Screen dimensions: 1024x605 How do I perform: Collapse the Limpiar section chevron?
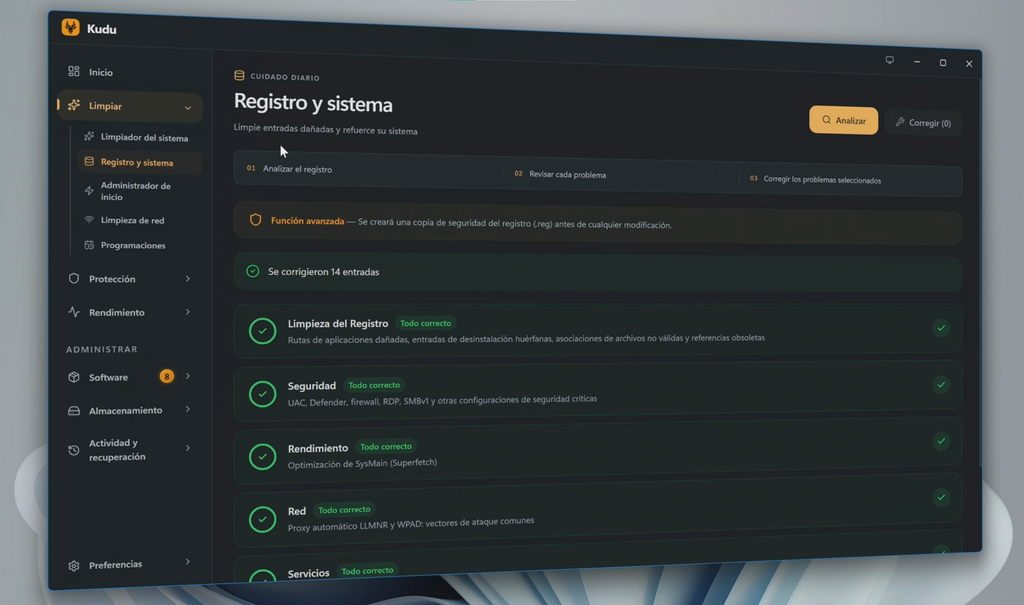point(187,108)
